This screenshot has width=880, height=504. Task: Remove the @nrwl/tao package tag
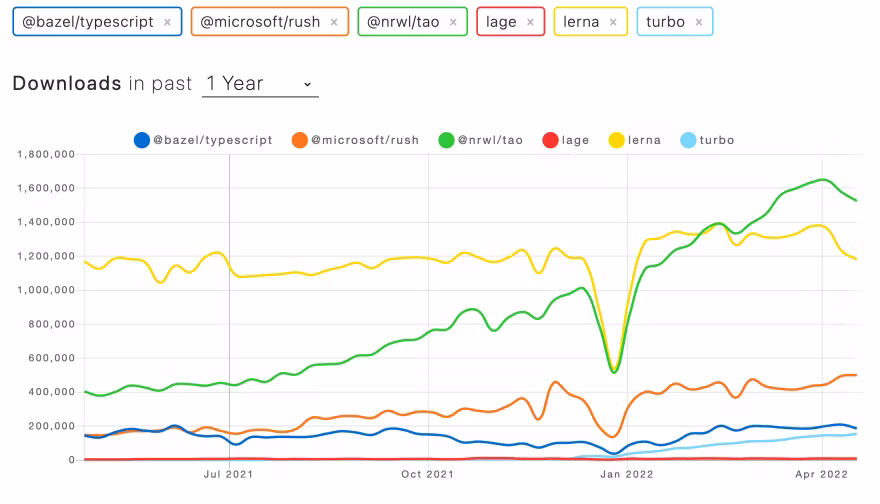[453, 22]
